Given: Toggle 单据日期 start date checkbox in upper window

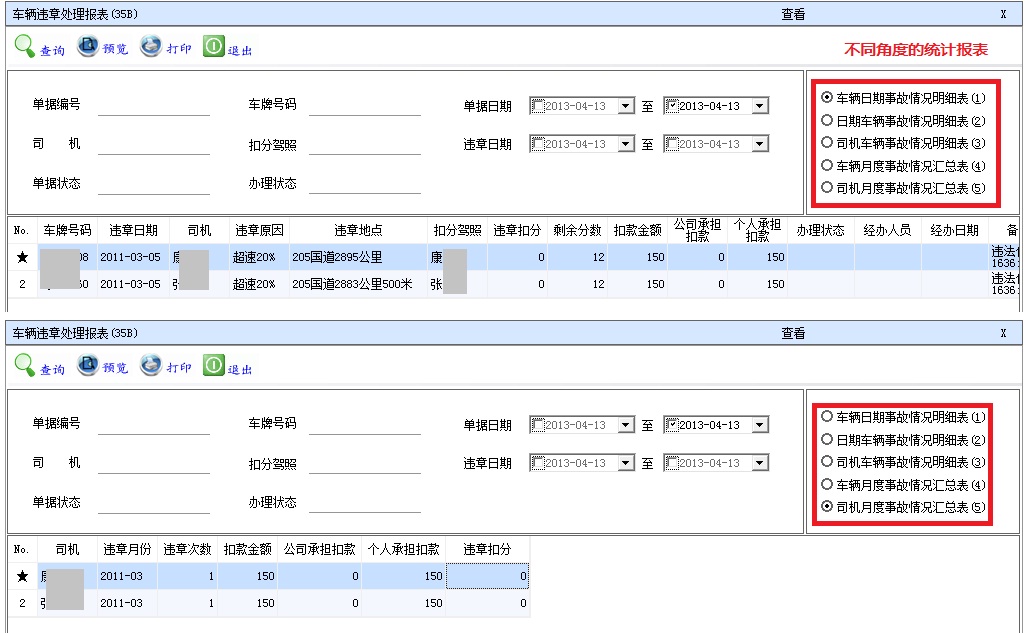Looking at the screenshot, I should click(x=538, y=106).
